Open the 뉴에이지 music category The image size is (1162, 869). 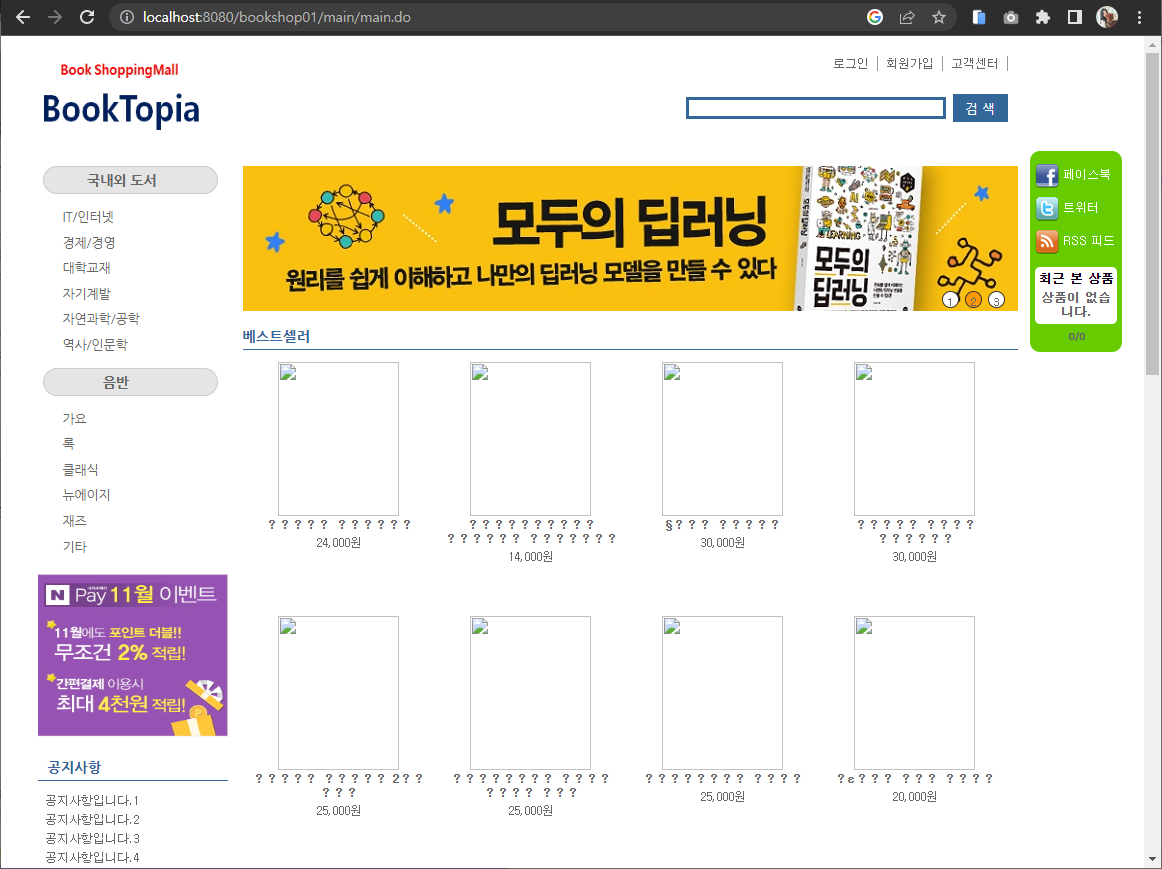point(87,495)
